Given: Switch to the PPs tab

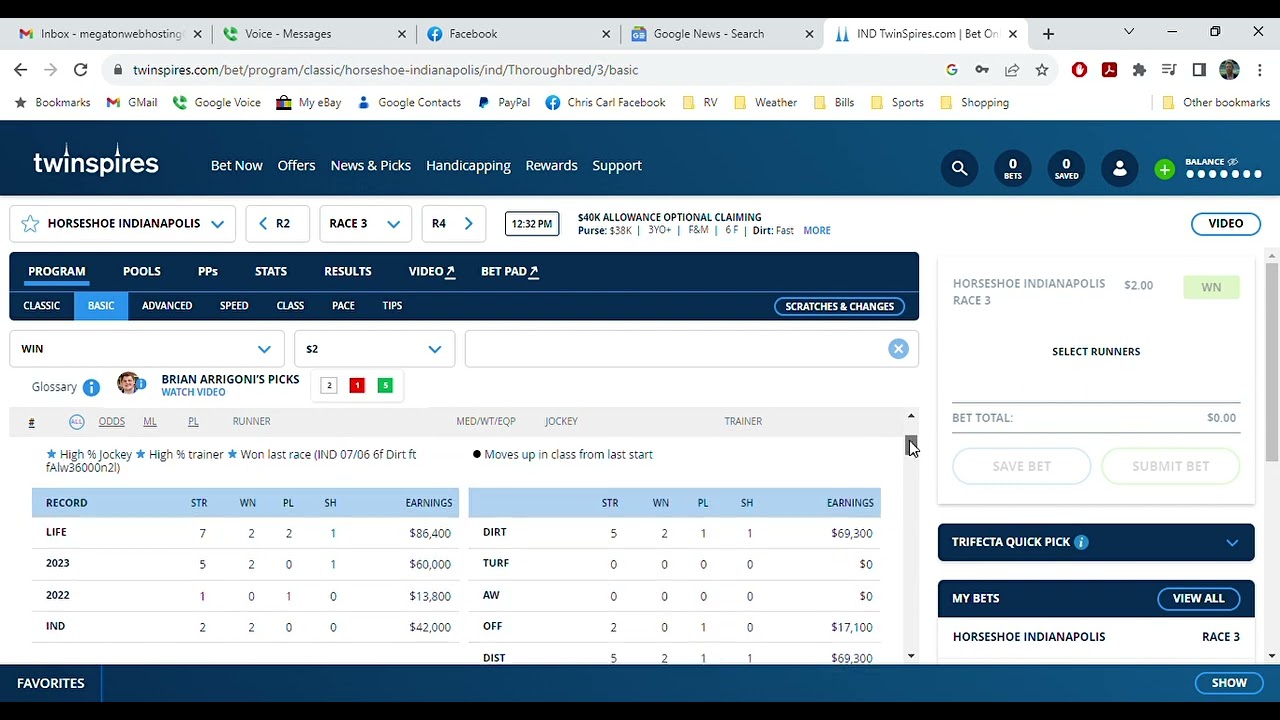Looking at the screenshot, I should point(208,271).
